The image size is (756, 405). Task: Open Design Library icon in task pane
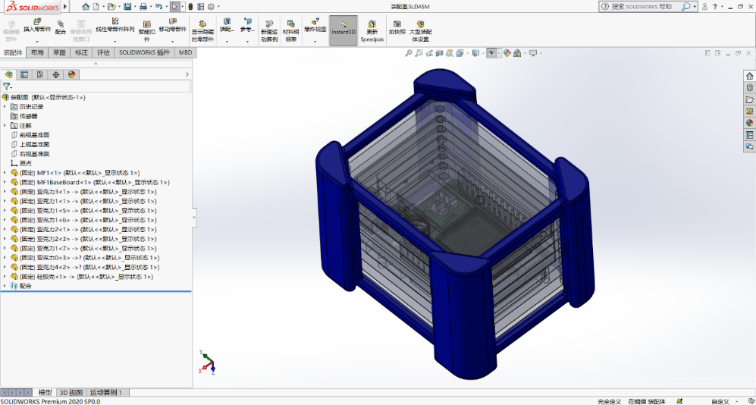tap(749, 88)
